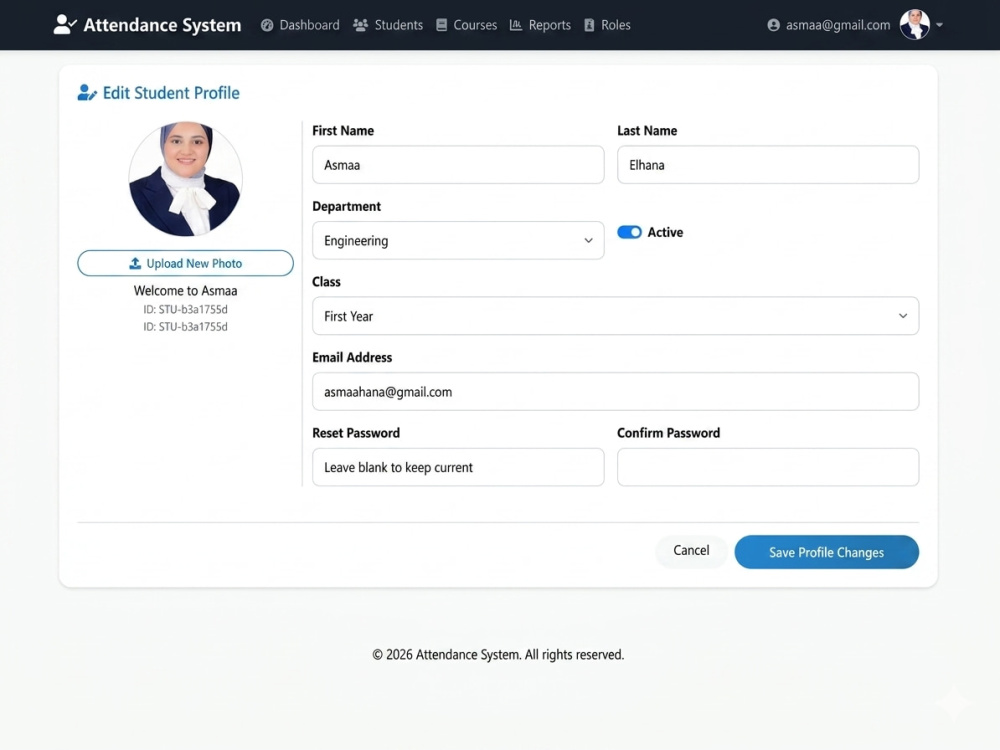View the Reports page
The height and width of the screenshot is (750, 1000).
pyautogui.click(x=540, y=25)
